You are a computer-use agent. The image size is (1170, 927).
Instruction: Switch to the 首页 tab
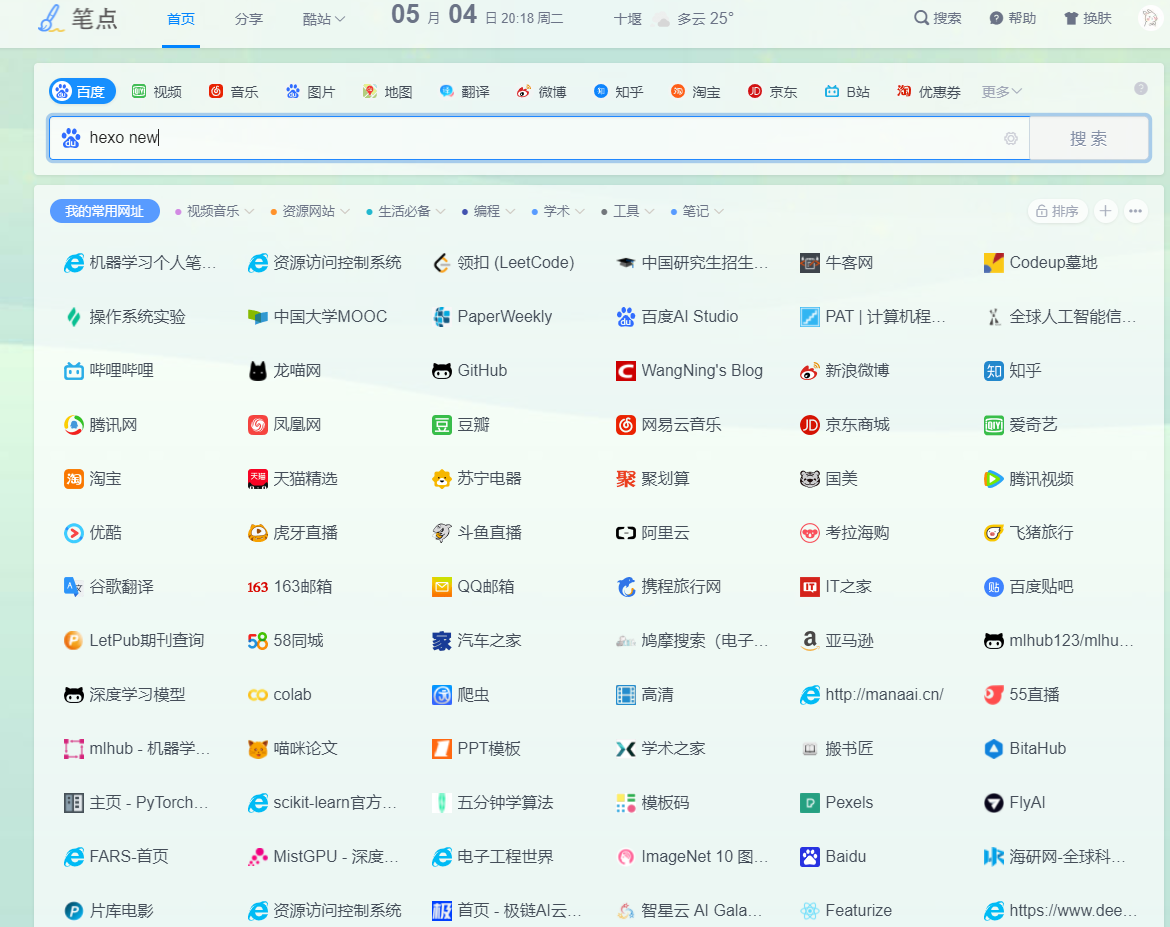click(x=181, y=19)
